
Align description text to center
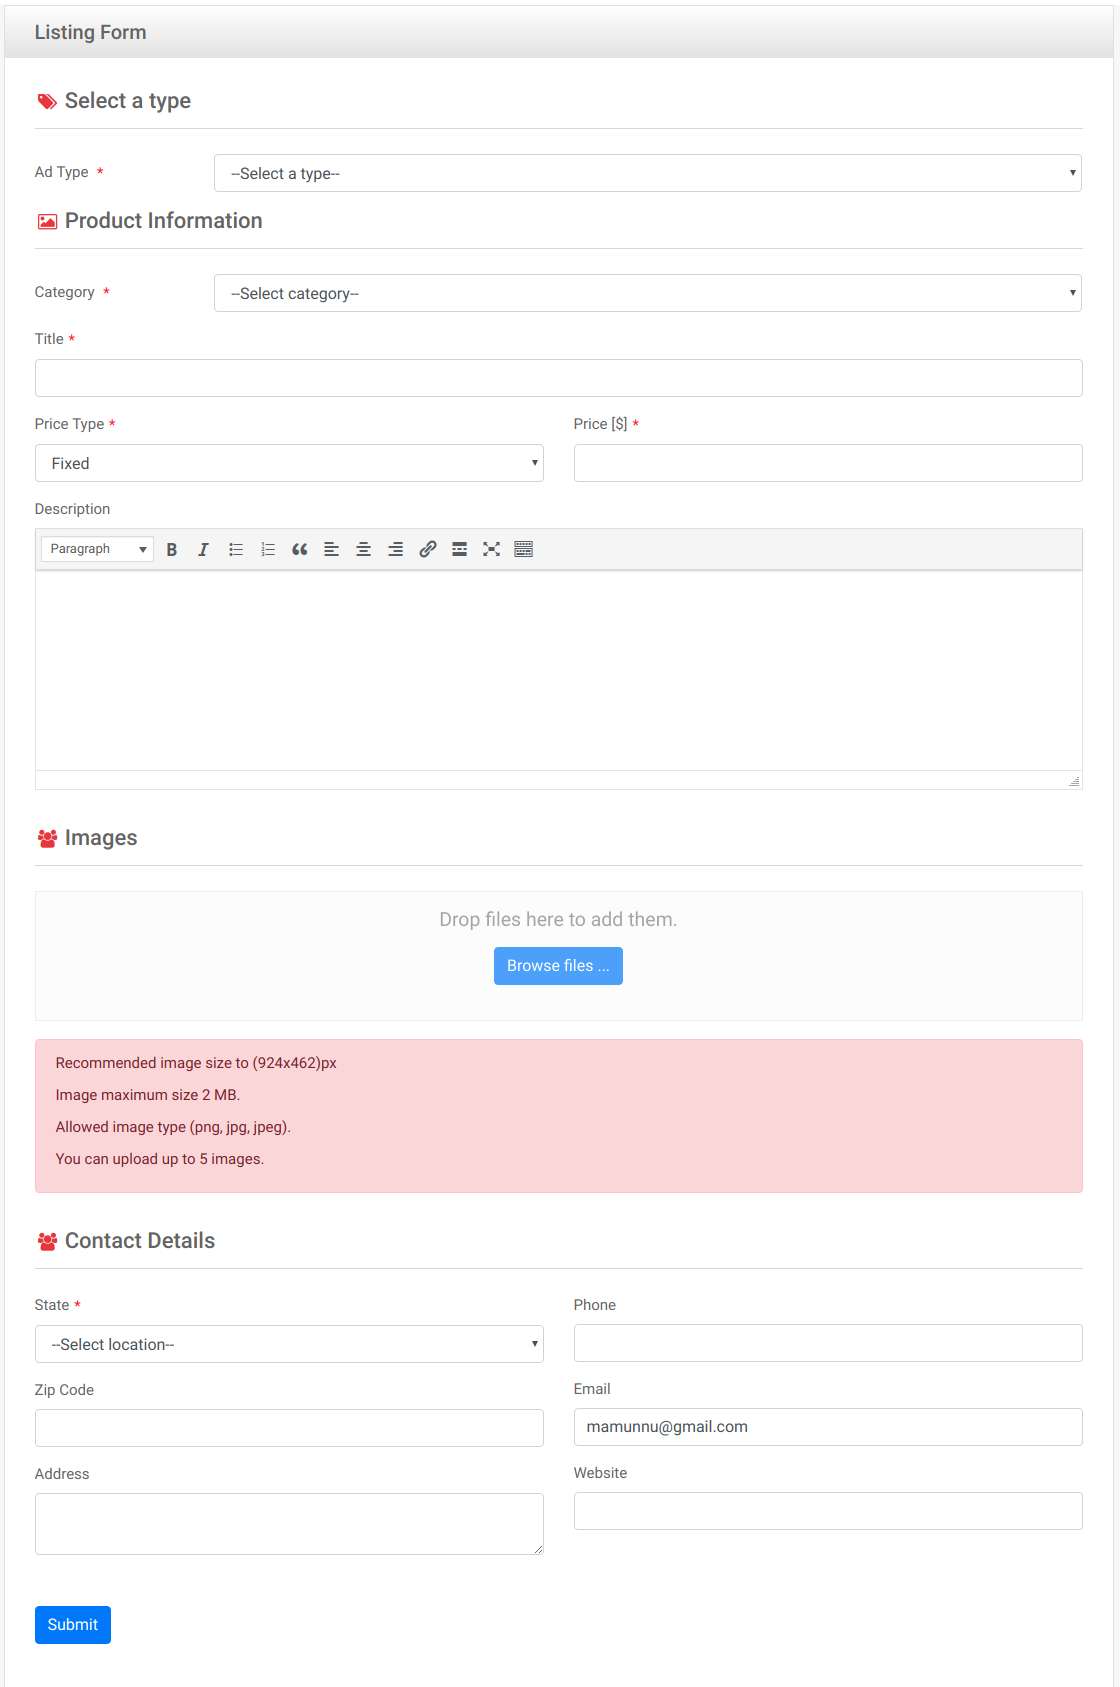click(x=364, y=549)
